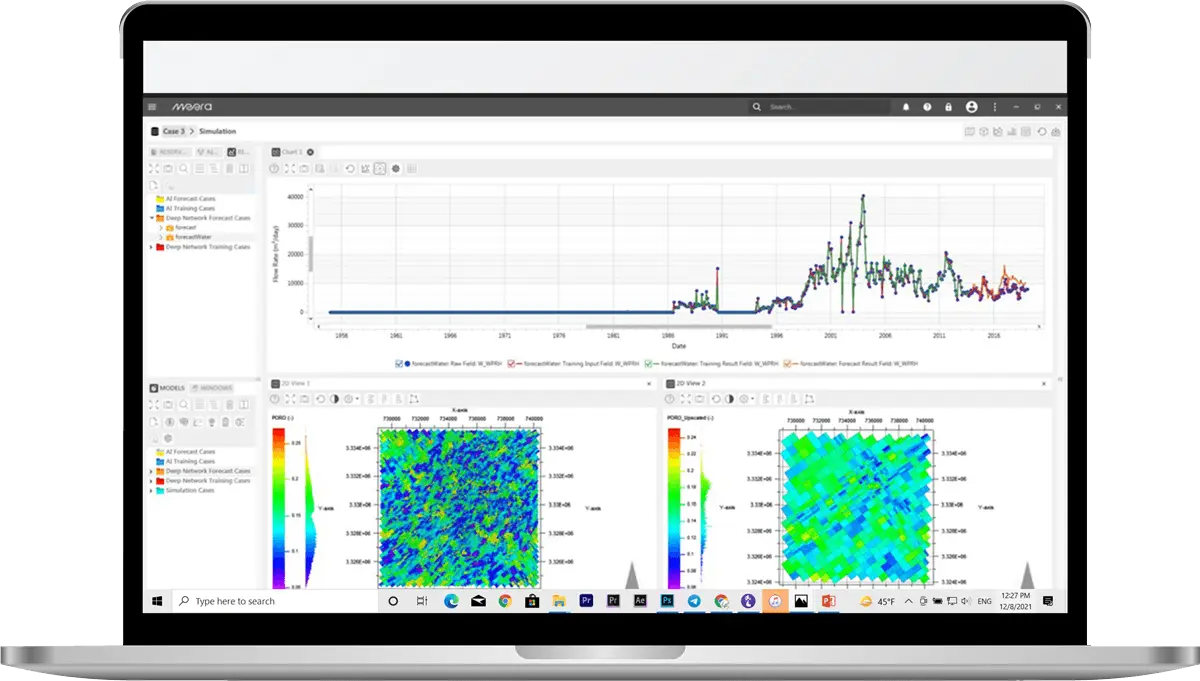Expand the Deep Network Training Cases folder
The height and width of the screenshot is (681, 1200).
(x=152, y=247)
